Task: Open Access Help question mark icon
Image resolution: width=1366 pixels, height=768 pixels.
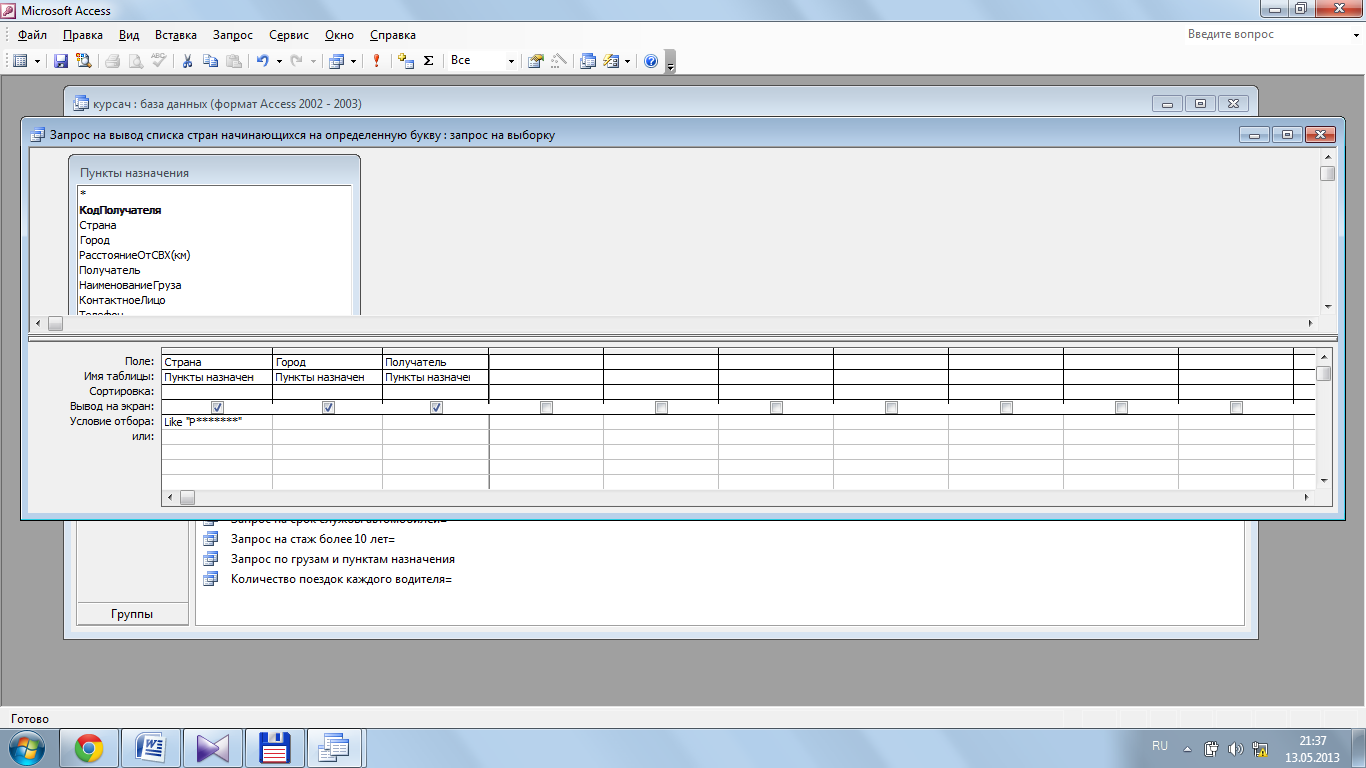Action: tap(651, 61)
